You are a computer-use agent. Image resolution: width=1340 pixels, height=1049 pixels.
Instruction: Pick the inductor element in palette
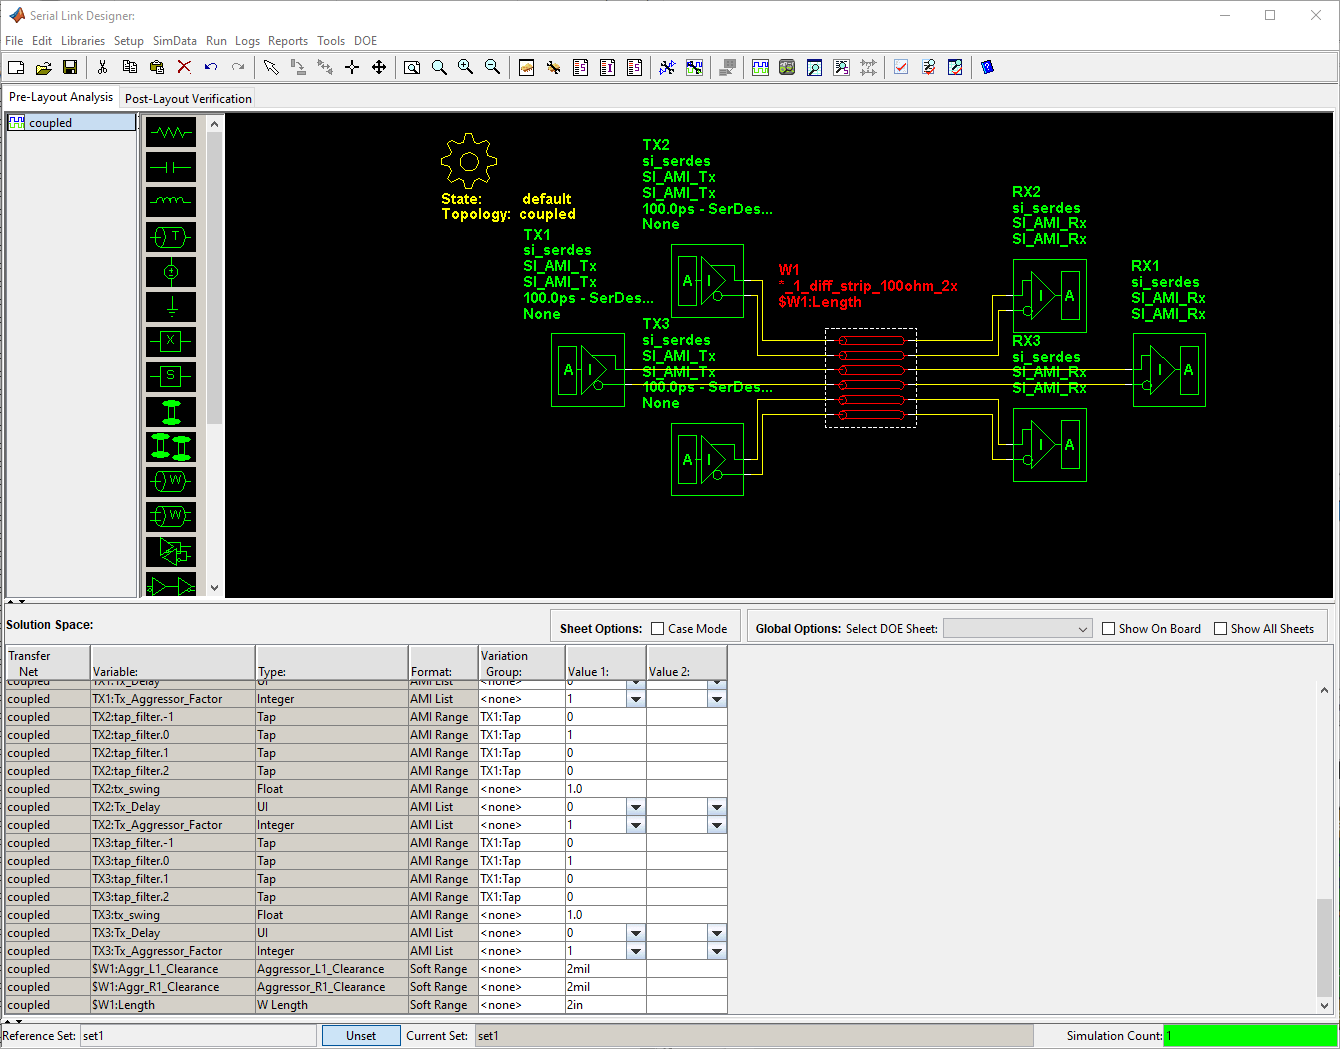tap(171, 202)
